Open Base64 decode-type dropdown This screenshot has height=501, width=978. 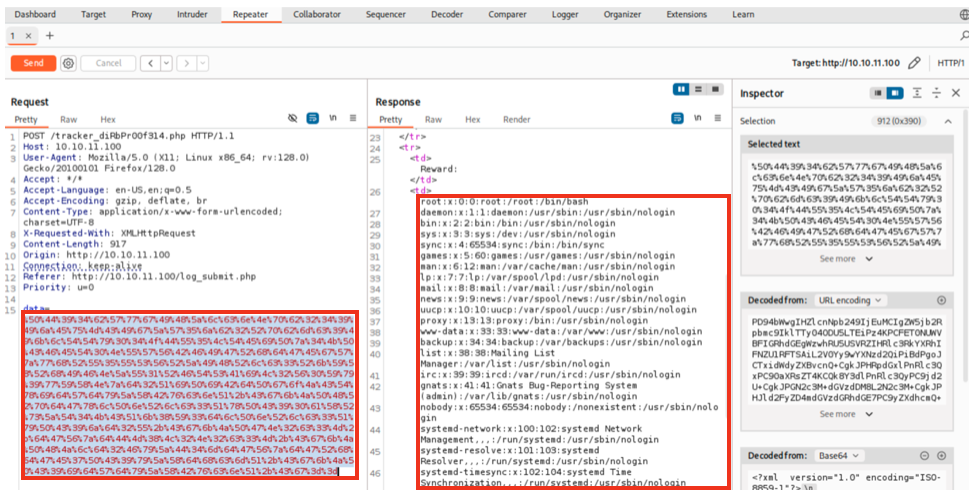838,455
